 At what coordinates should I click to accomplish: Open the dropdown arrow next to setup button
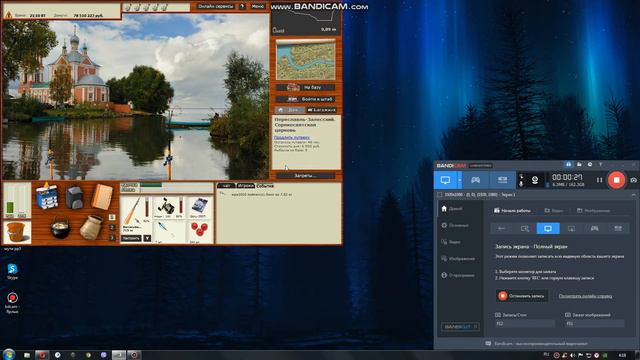click(x=147, y=238)
